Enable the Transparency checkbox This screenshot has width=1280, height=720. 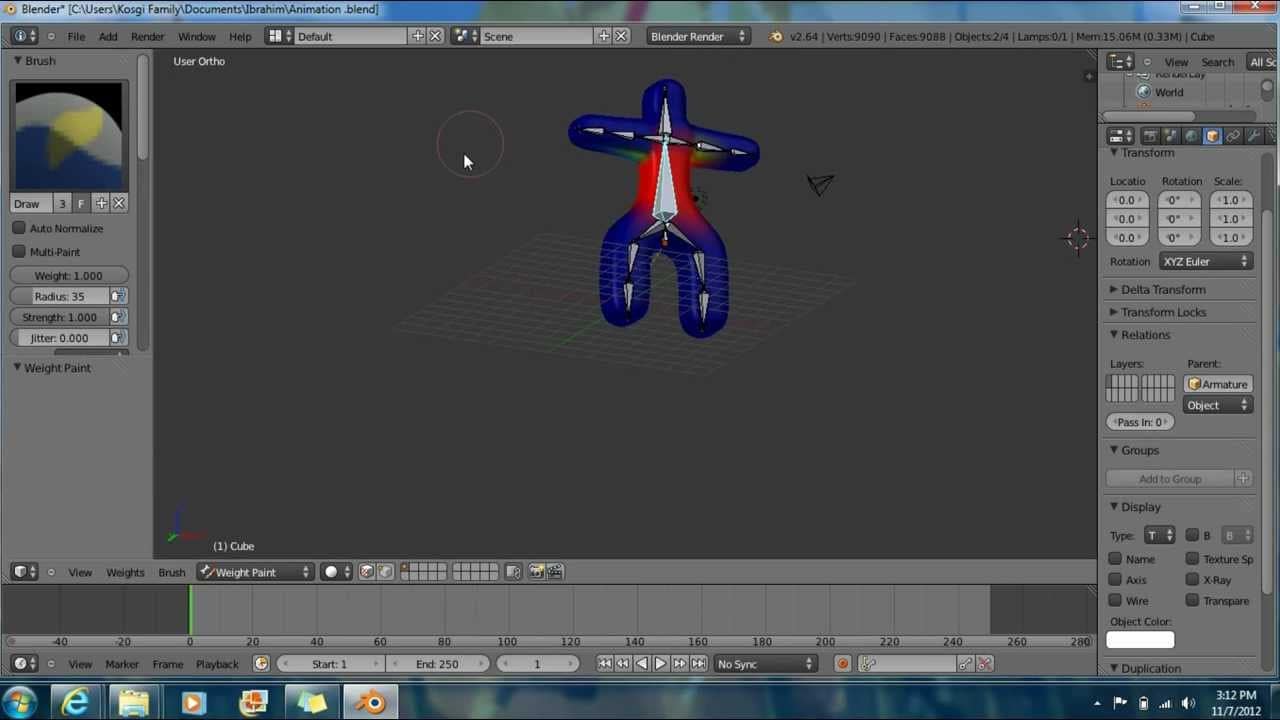click(x=1192, y=601)
